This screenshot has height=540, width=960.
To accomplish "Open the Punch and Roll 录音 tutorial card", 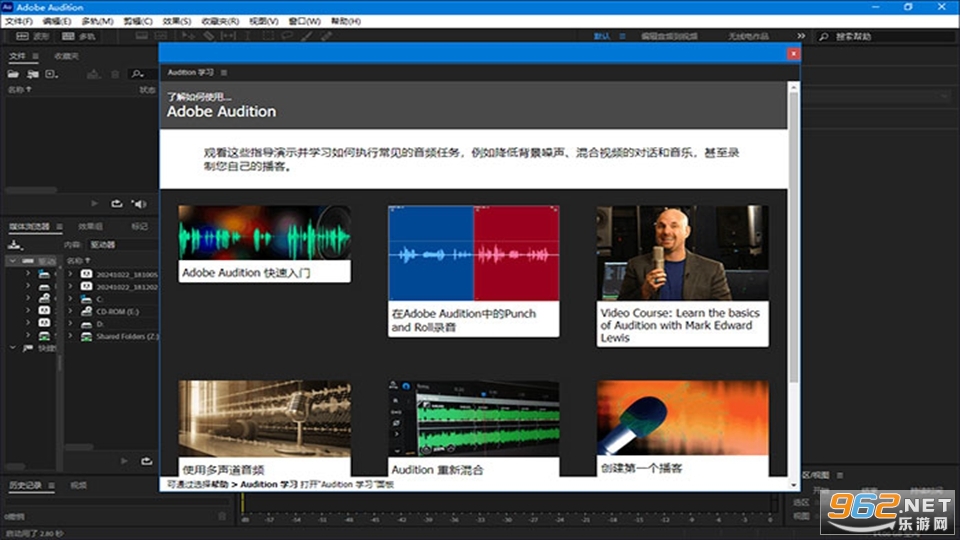I will pos(473,271).
